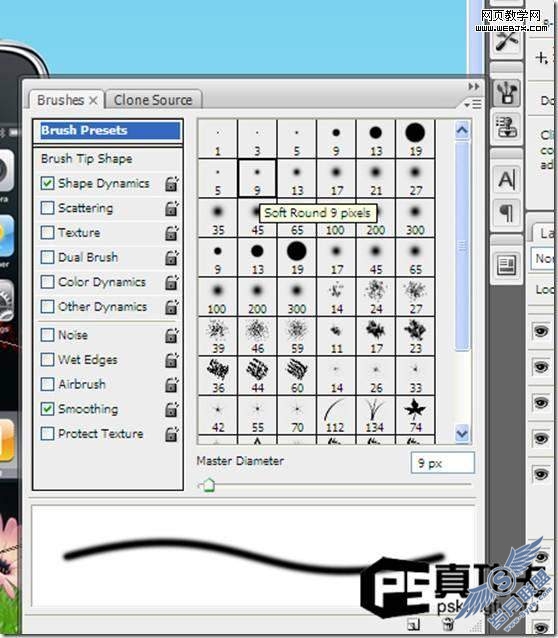This screenshot has width=558, height=638.
Task: Open the Paragraph panel icon
Action: coord(506,213)
